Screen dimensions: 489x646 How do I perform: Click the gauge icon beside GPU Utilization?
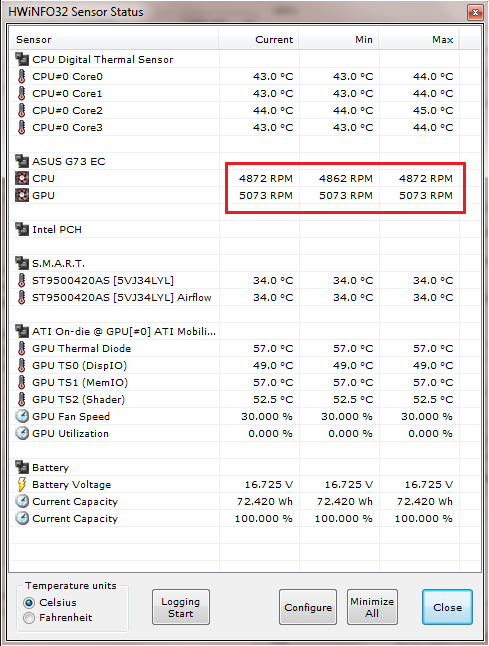coord(21,433)
